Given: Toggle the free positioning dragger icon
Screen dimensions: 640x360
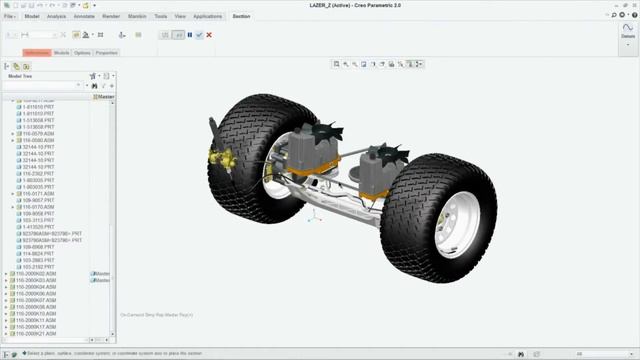Looking at the screenshot, I should pyautogui.click(x=122, y=35).
